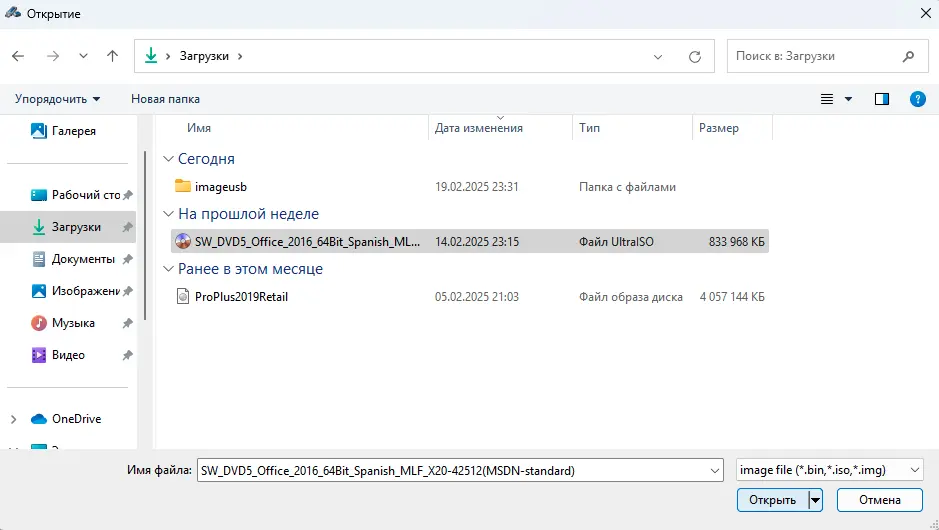Screen dimensions: 939x530
Task: Collapse the Ранее в этом месяце group
Action: pos(168,269)
